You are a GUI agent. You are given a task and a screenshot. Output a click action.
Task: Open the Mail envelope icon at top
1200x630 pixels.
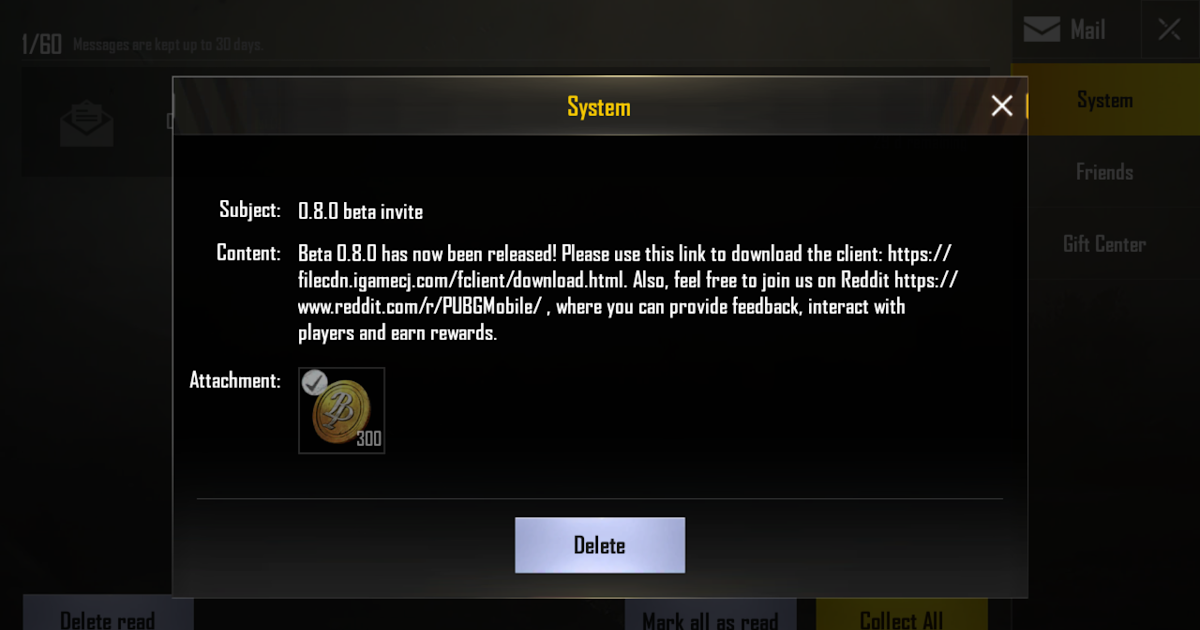coord(1041,30)
